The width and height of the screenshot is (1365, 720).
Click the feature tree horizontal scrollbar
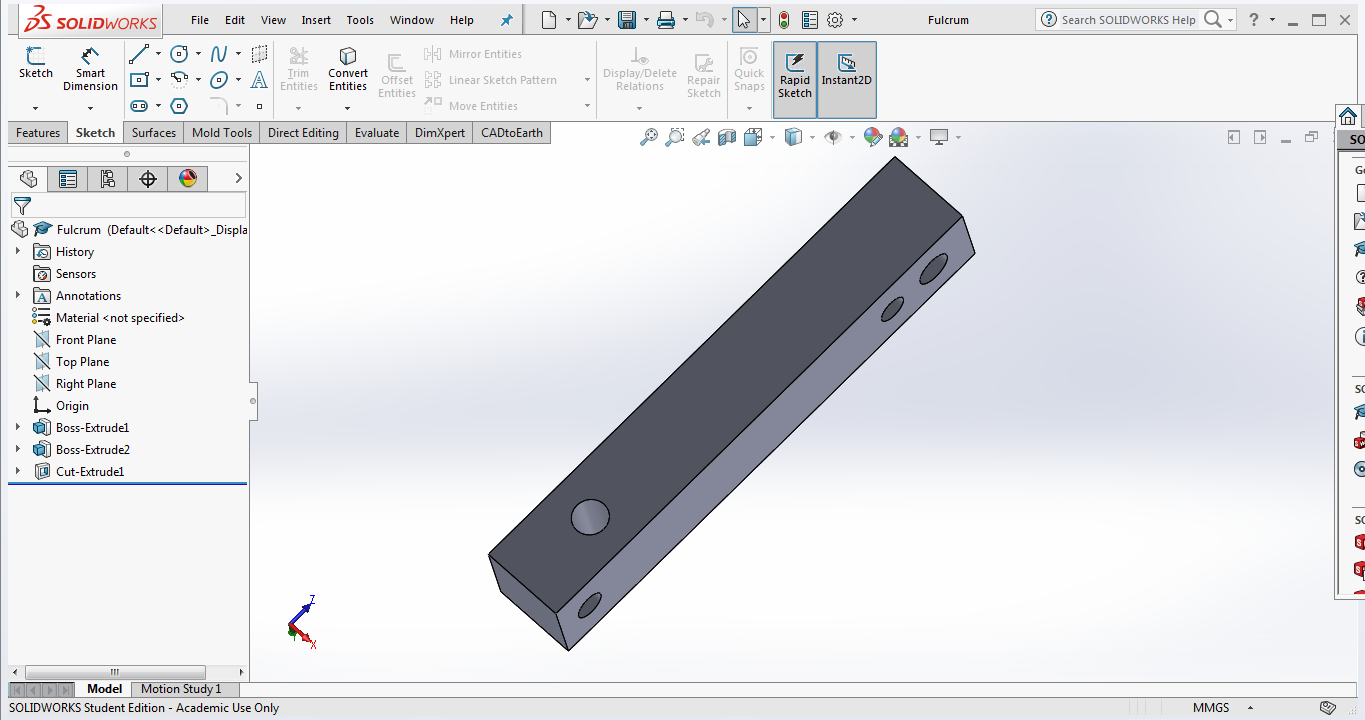115,672
